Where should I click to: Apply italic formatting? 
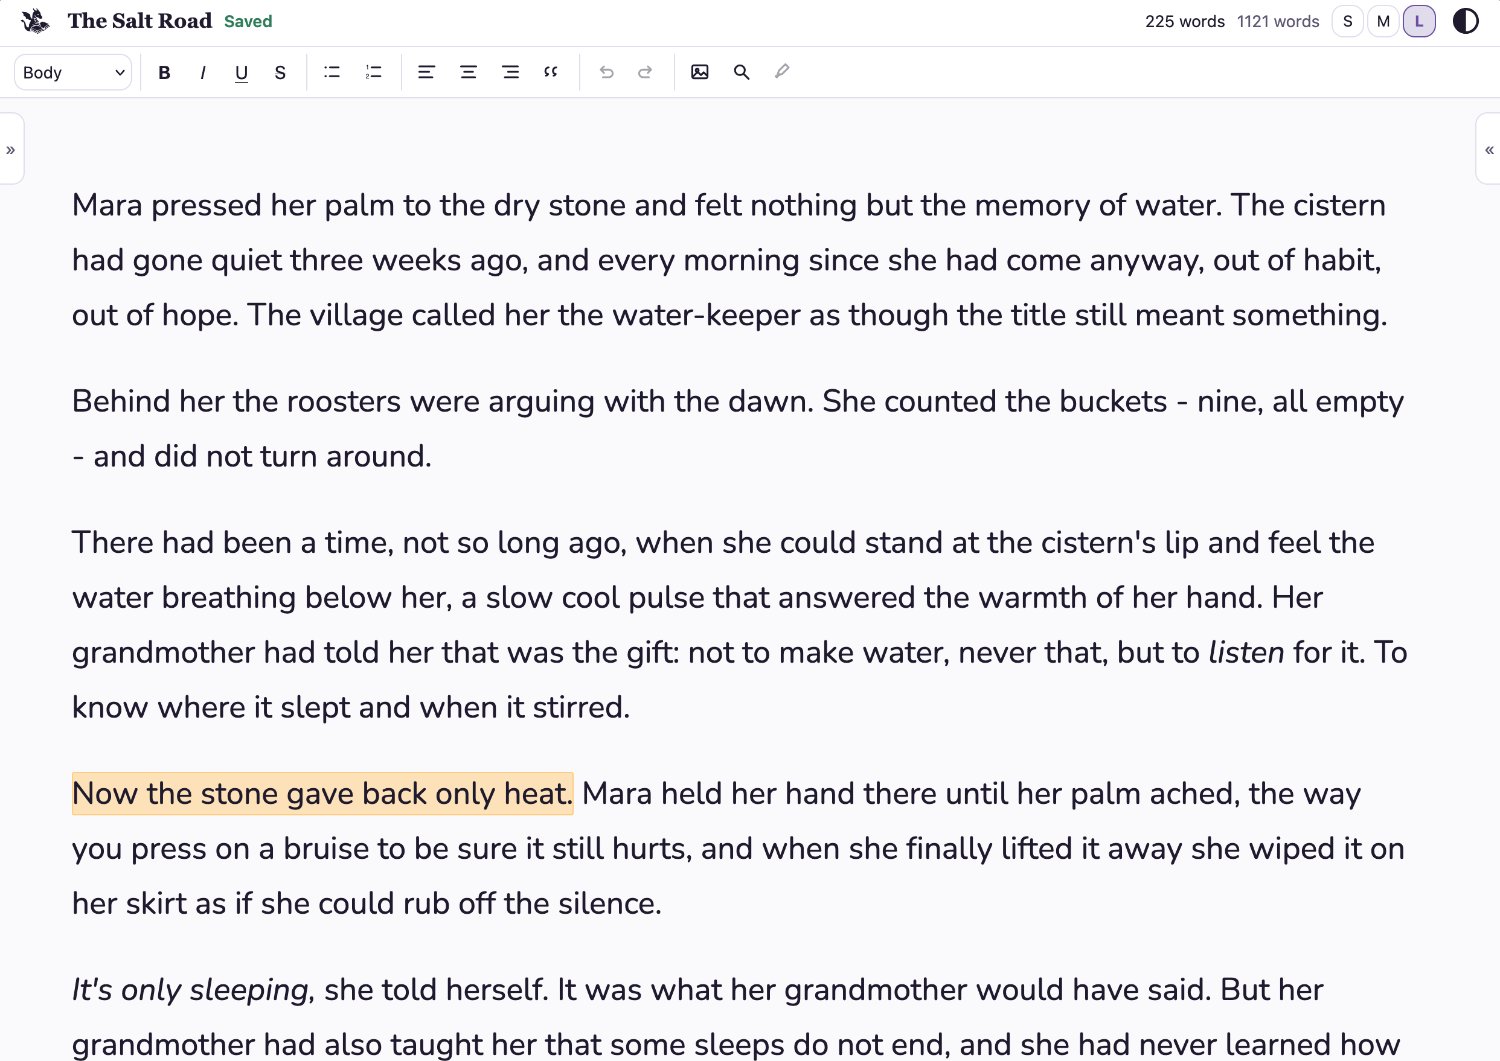pos(203,72)
